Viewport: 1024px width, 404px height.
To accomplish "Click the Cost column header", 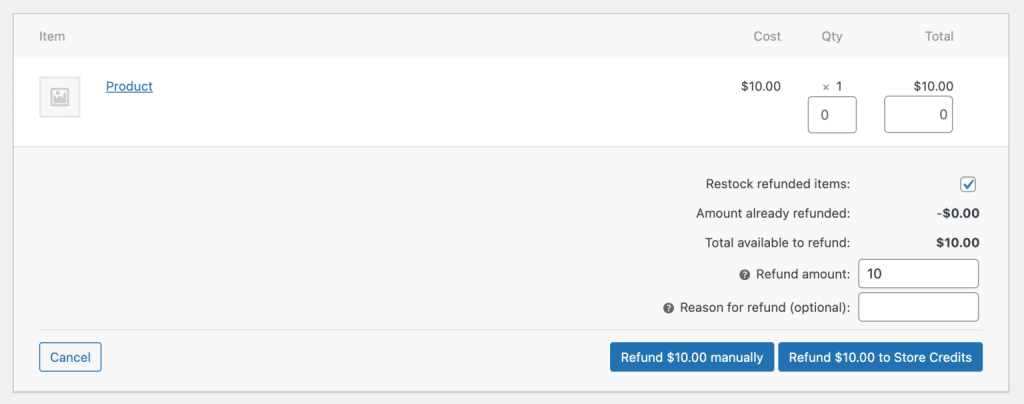I will click(x=767, y=37).
